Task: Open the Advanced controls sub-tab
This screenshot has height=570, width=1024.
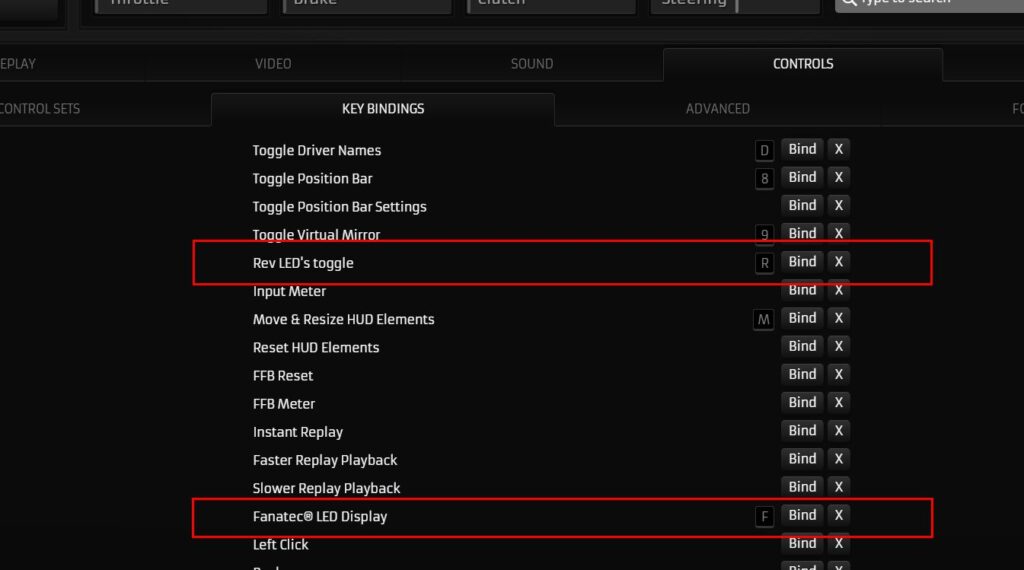Action: tap(718, 109)
